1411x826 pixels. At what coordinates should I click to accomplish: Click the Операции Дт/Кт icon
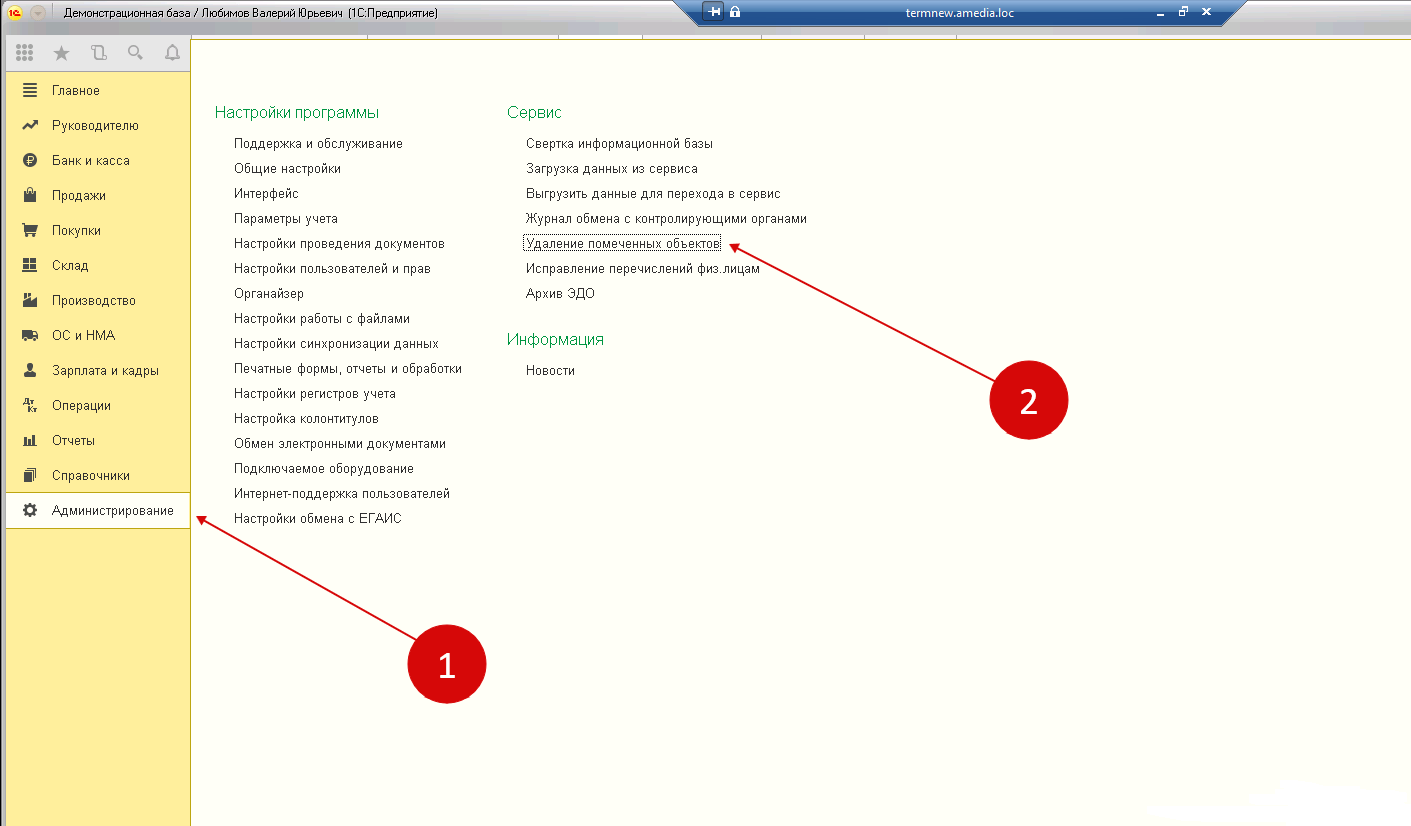[x=30, y=405]
